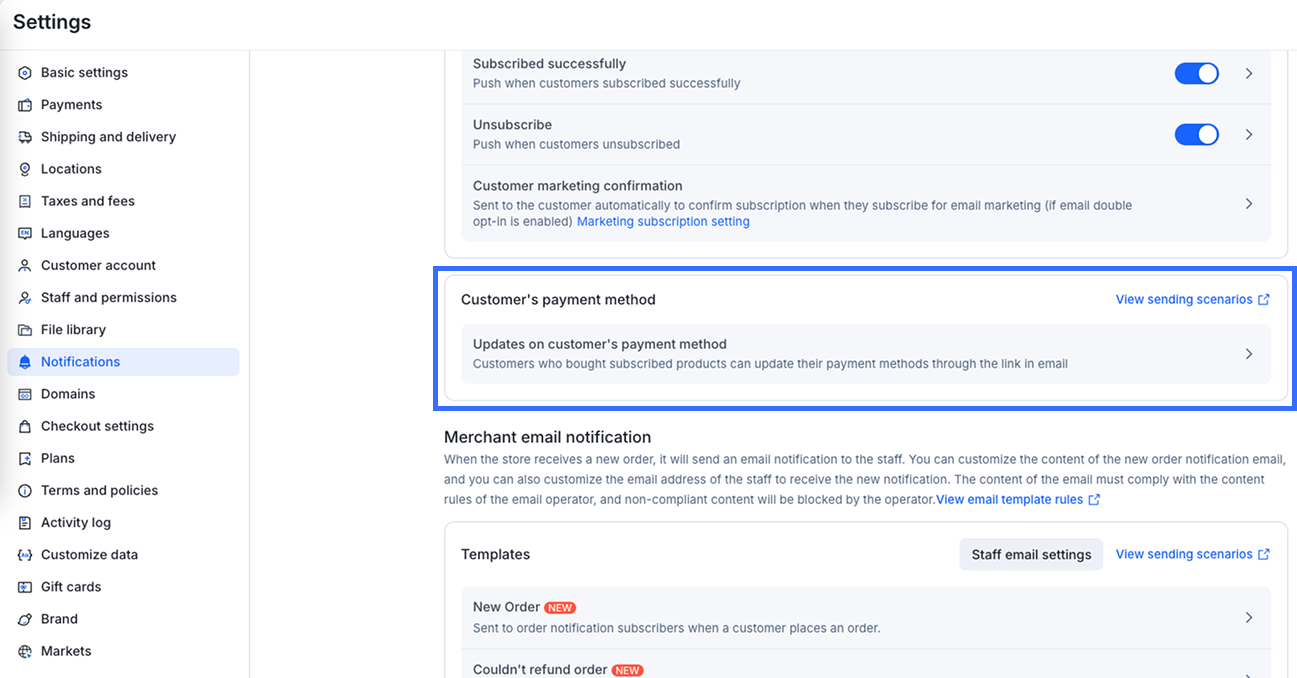This screenshot has width=1297, height=678.
Task: Expand the New Order template chevron
Action: [x=1249, y=617]
